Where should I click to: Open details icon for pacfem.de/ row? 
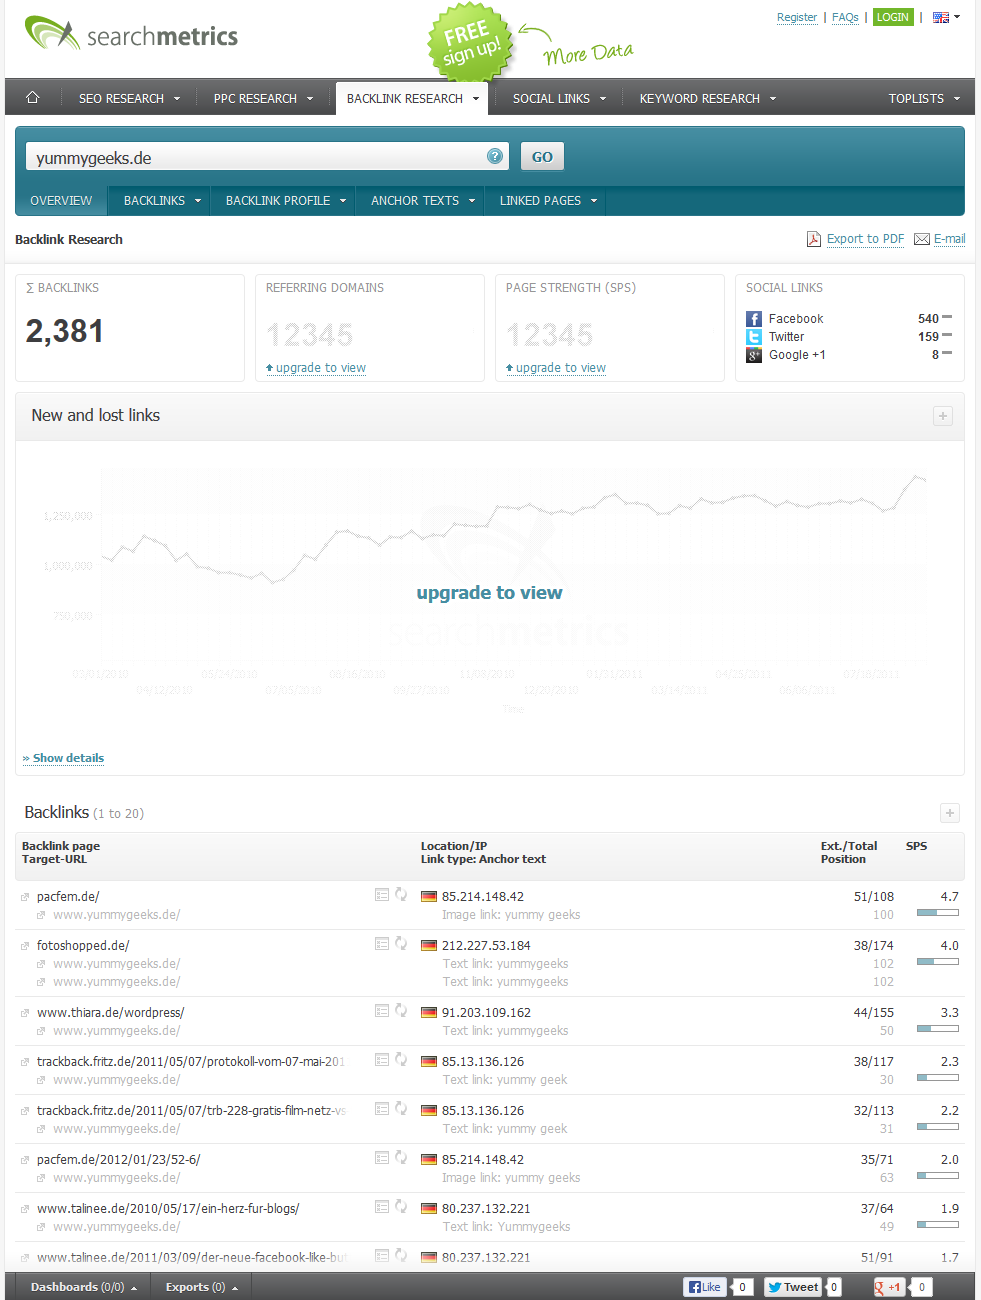point(382,895)
